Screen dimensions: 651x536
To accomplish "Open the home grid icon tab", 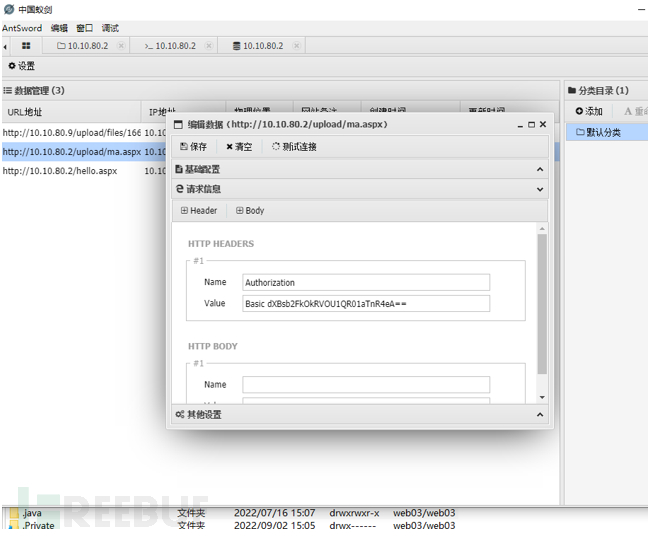I will pos(26,46).
